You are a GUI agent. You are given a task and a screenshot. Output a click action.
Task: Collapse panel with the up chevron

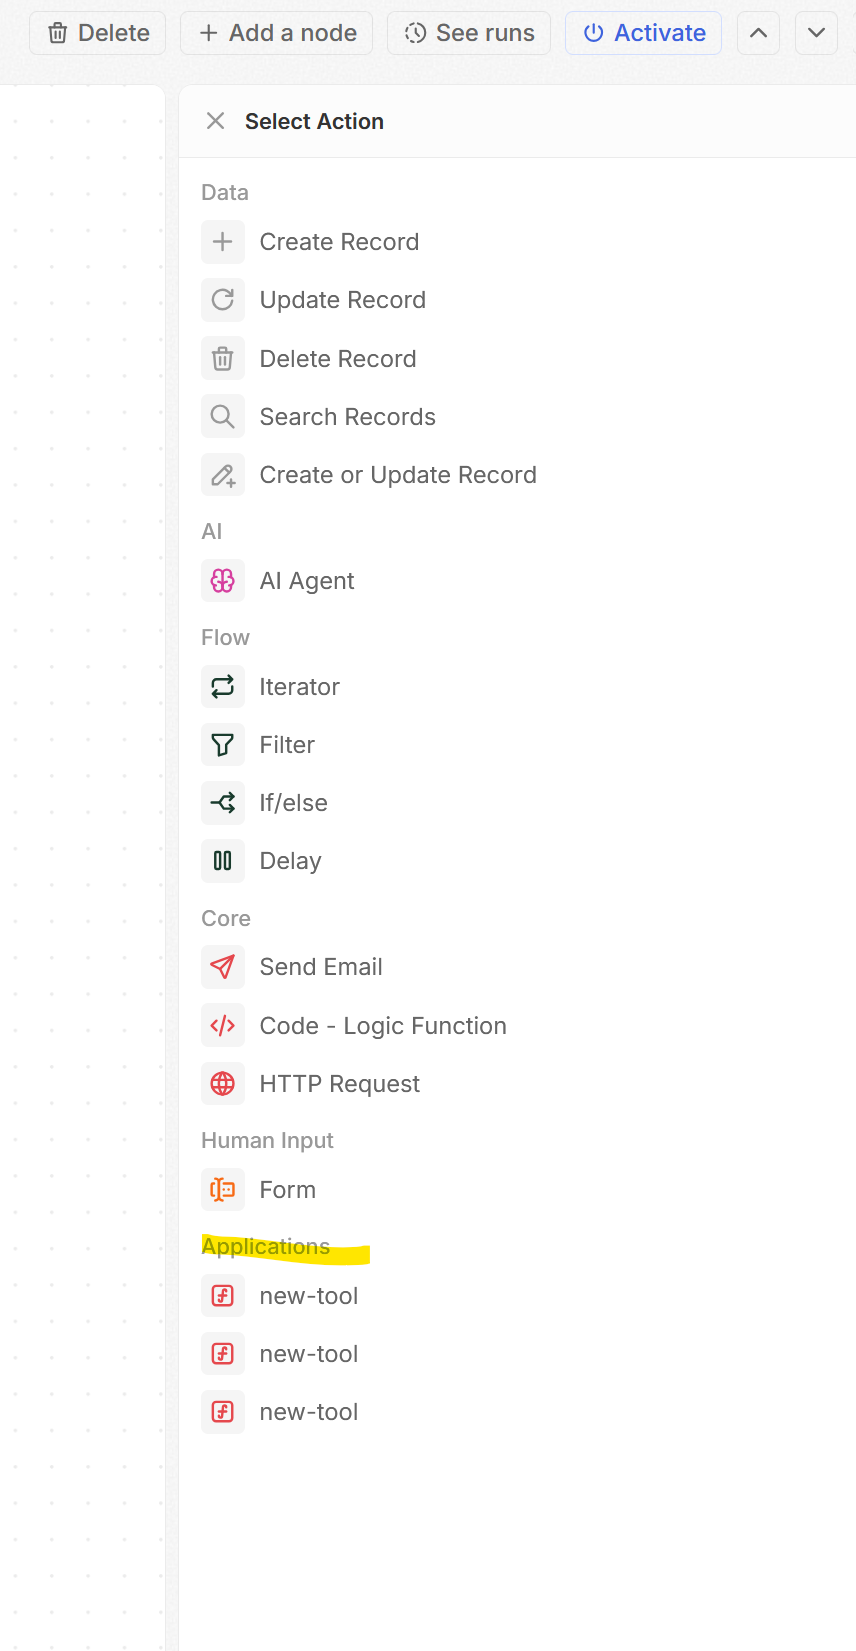pyautogui.click(x=758, y=33)
